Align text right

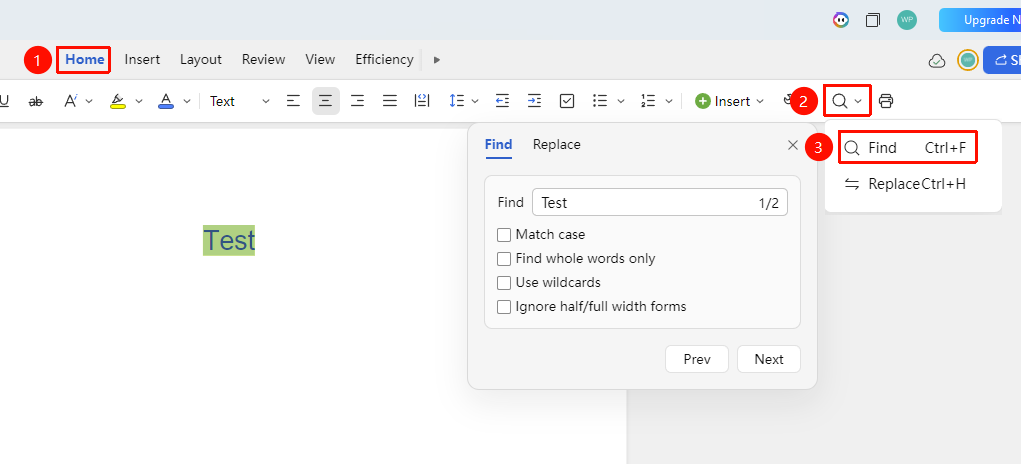[x=357, y=101]
